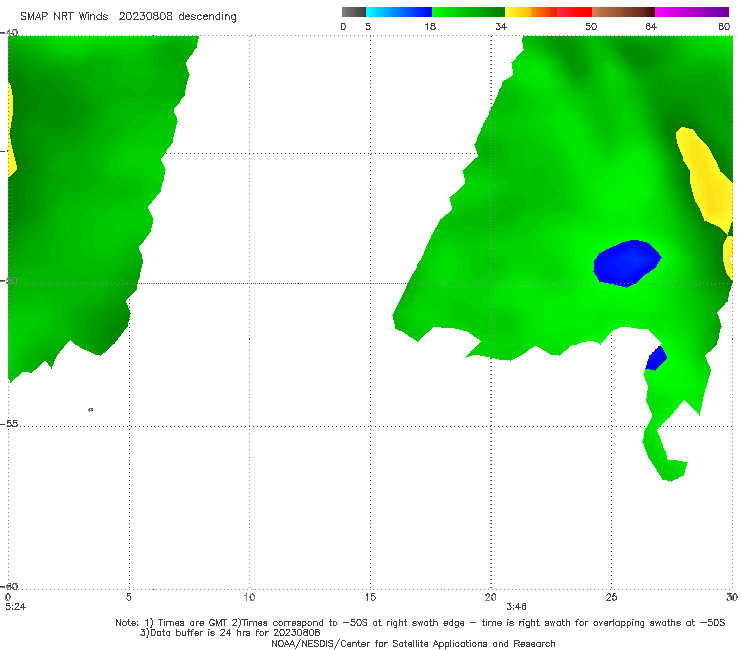This screenshot has height=650, width=740.
Task: Click the longitude axis label "10"
Action: tap(249, 598)
